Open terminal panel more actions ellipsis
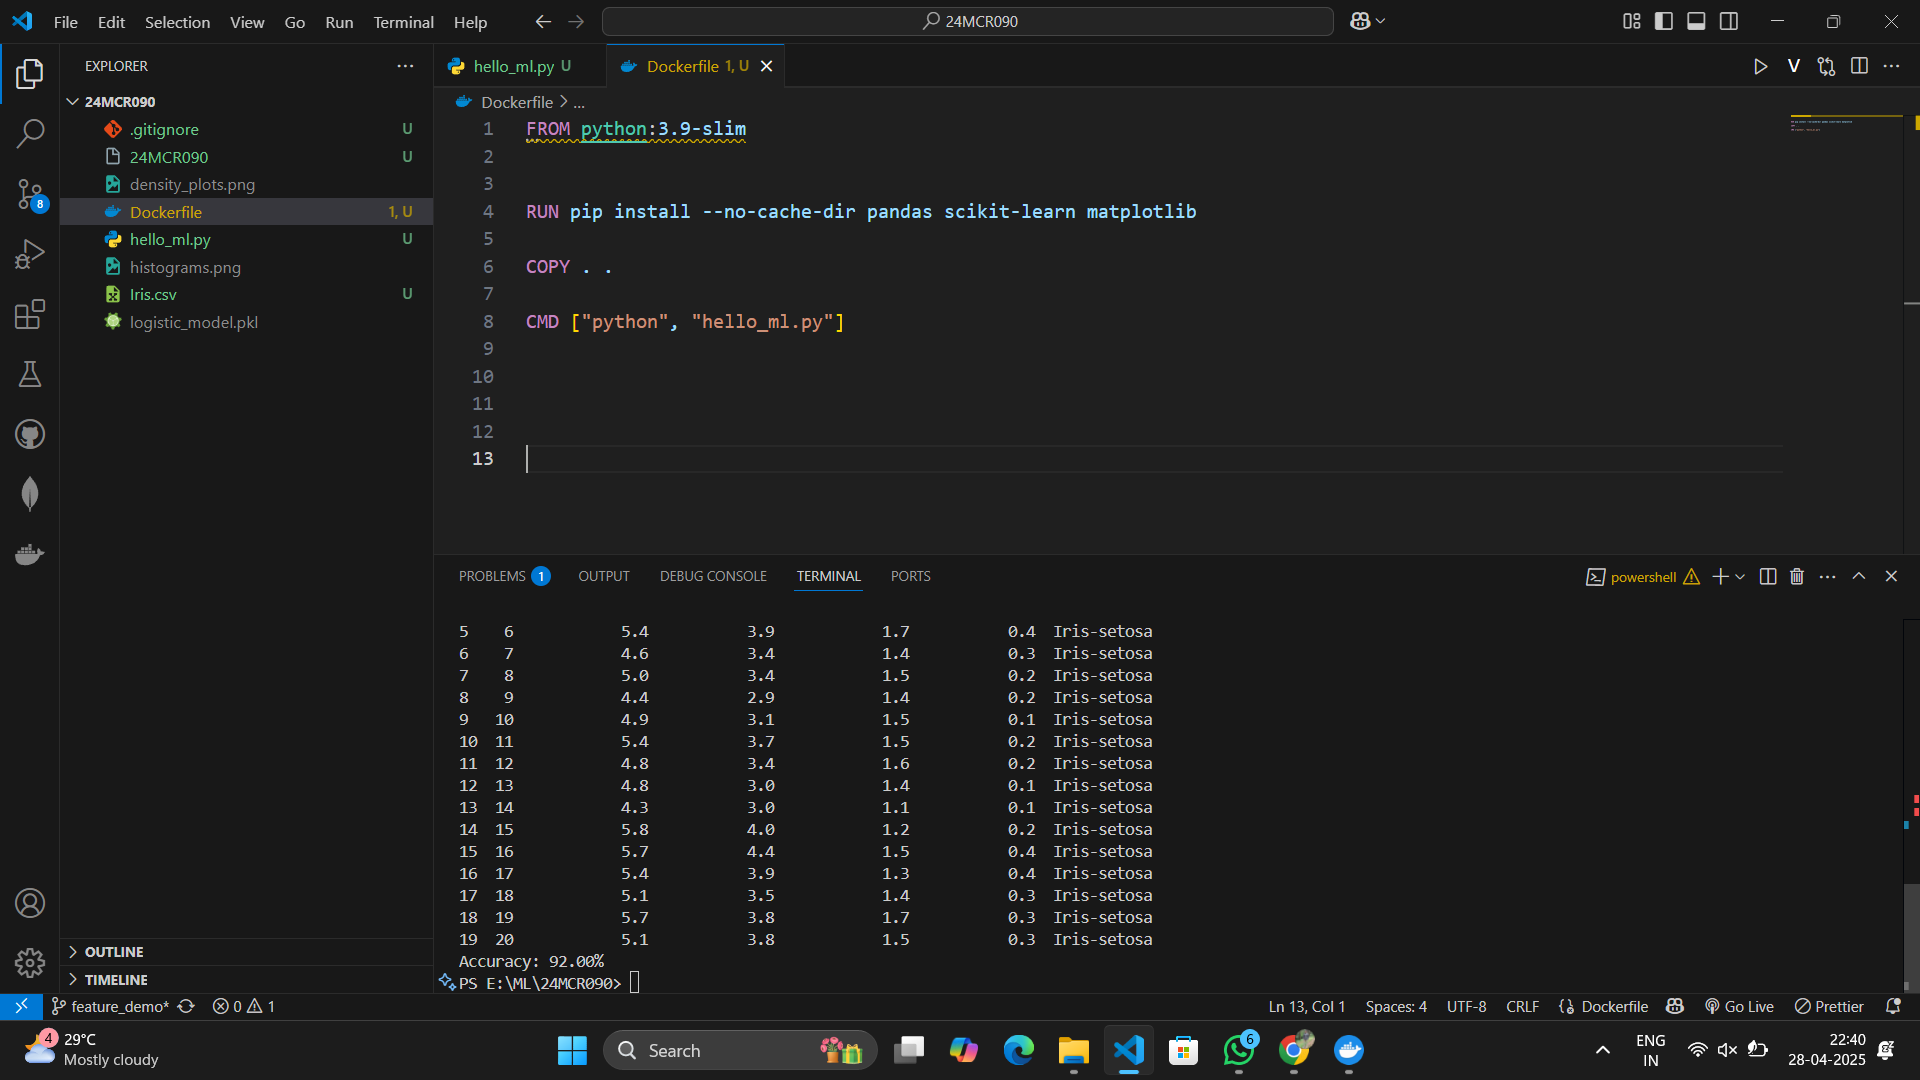Viewport: 1920px width, 1080px height. point(1827,576)
